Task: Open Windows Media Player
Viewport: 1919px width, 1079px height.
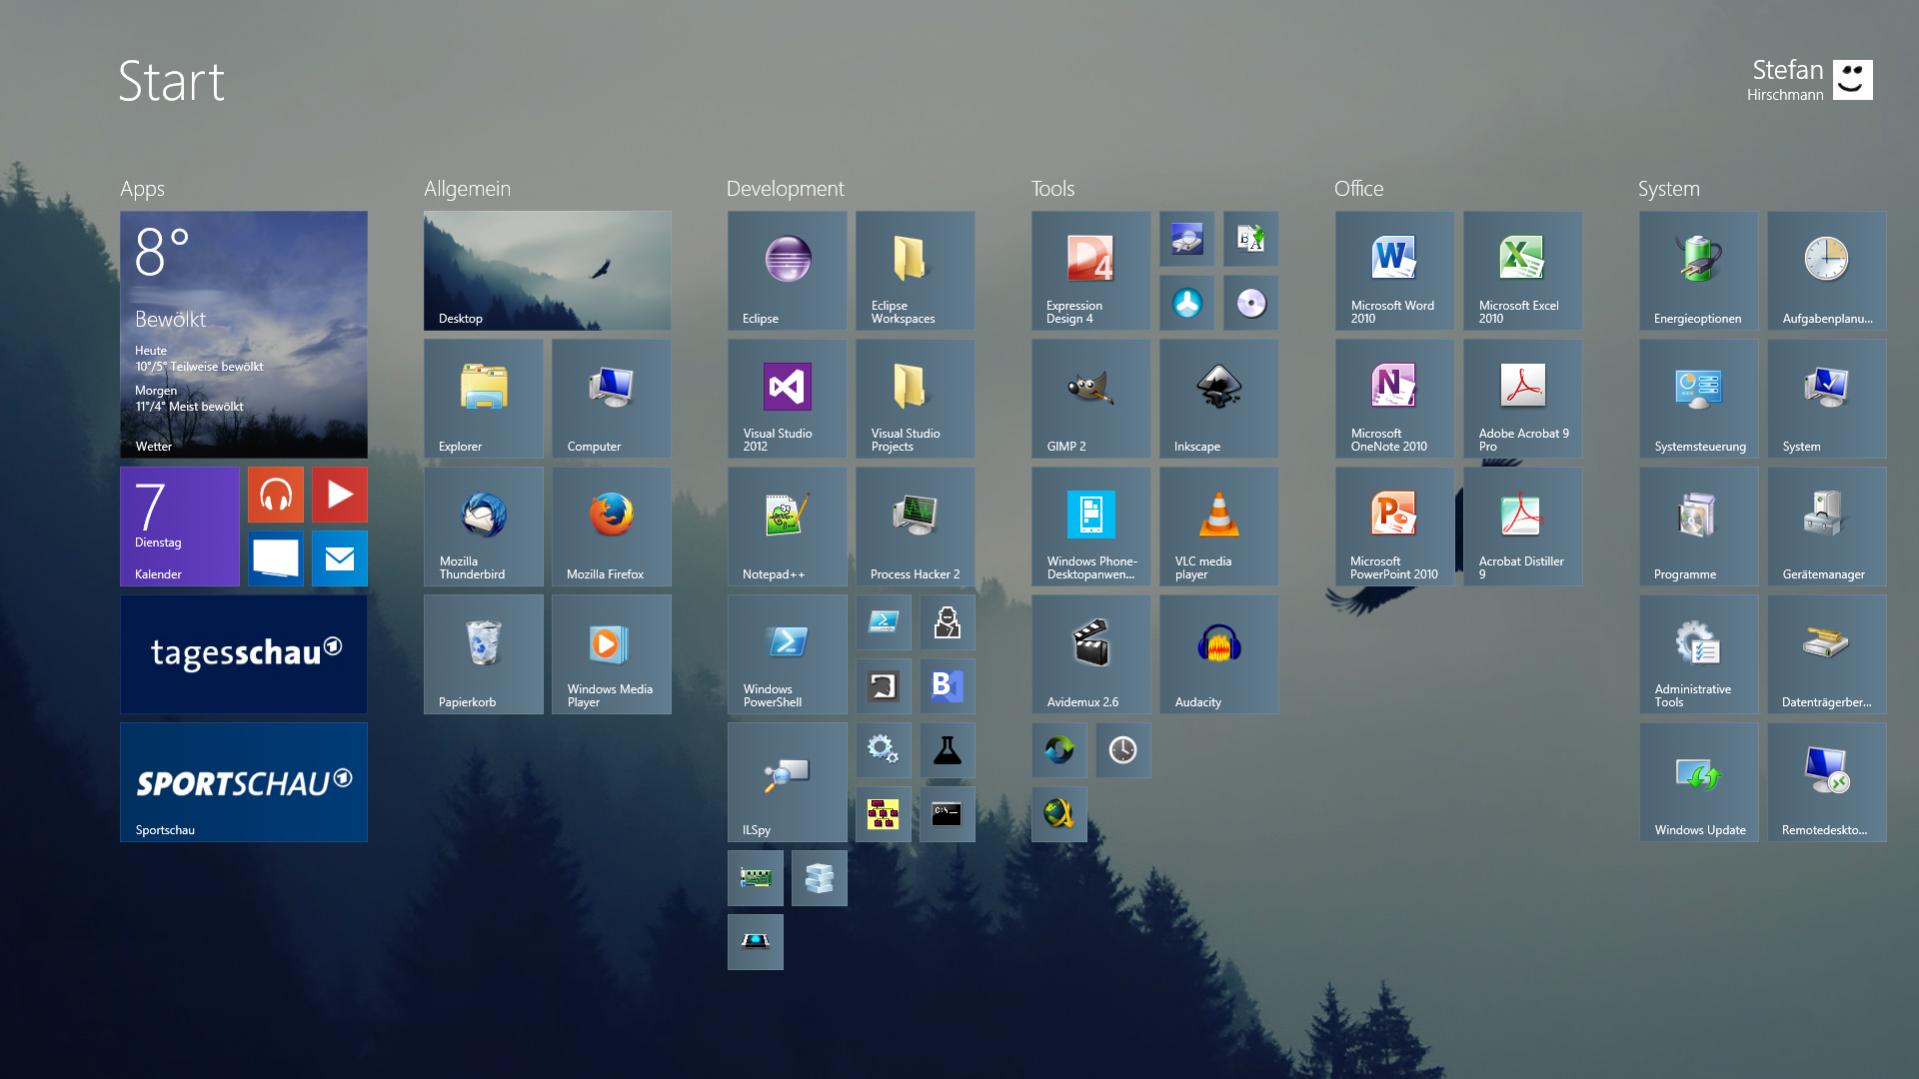Action: coord(611,654)
